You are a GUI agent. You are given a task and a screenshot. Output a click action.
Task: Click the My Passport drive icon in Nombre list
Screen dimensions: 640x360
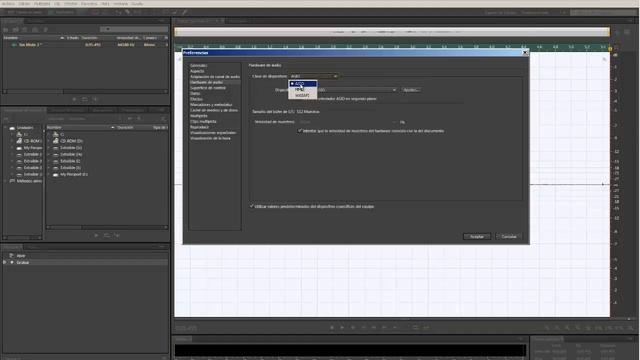click(56, 174)
